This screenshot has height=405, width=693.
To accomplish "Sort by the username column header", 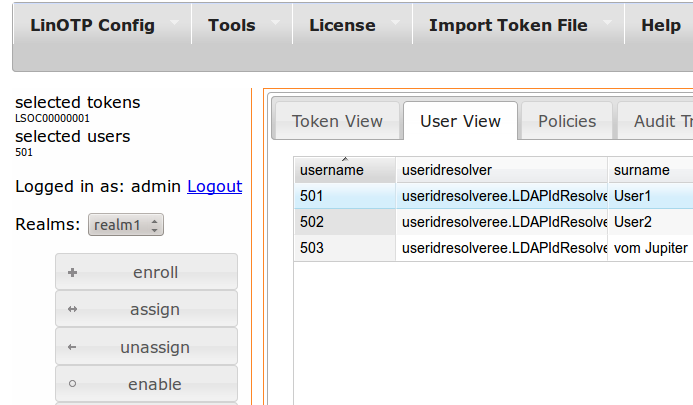I will tap(332, 170).
